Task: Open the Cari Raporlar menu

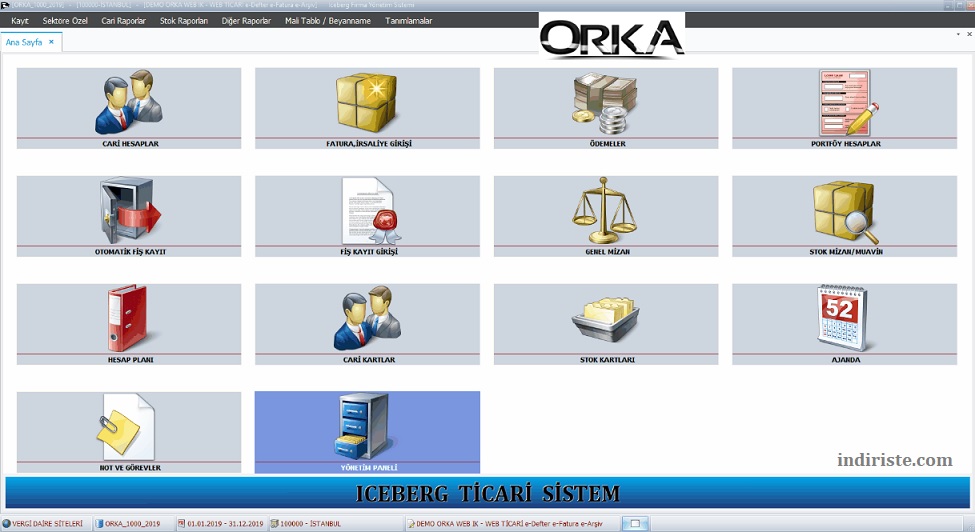Action: click(123, 21)
